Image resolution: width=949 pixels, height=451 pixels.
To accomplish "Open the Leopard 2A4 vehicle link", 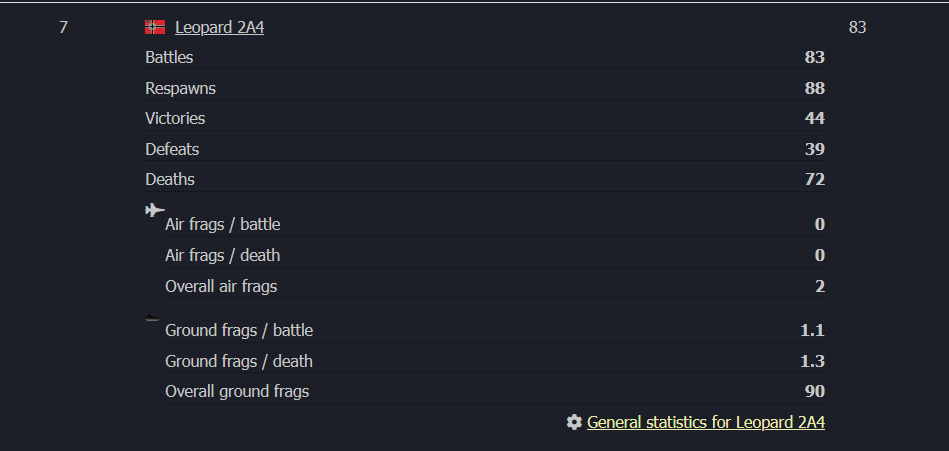I will 219,28.
